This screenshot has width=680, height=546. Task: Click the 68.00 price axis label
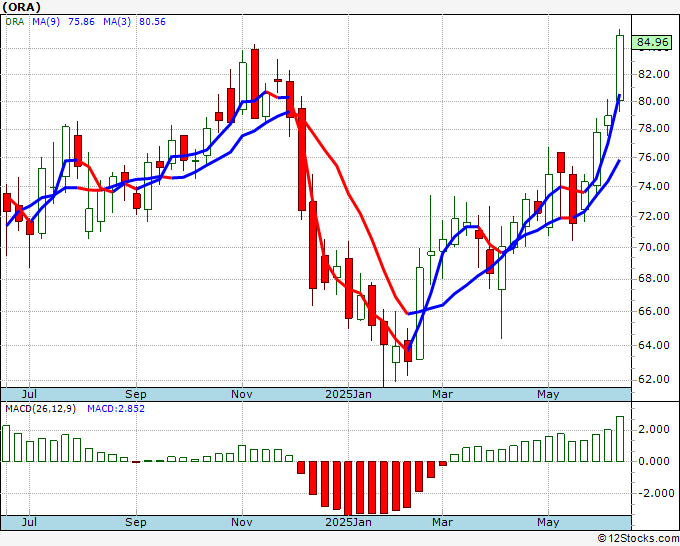[x=654, y=278]
